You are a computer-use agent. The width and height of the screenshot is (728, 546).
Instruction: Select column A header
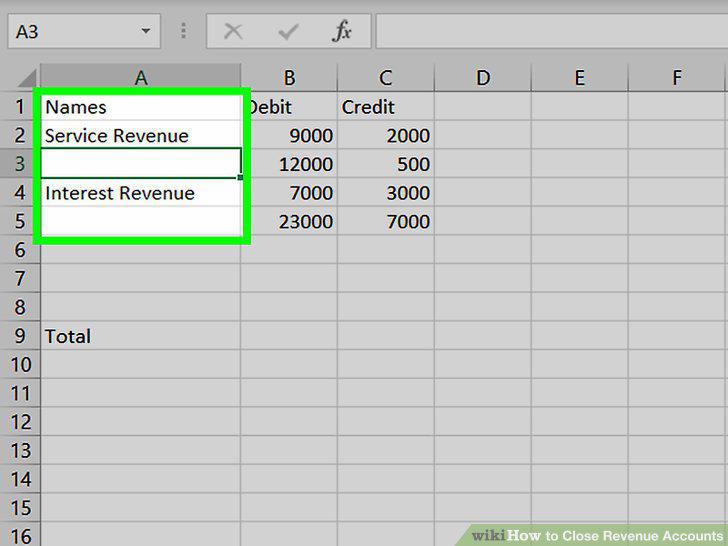141,78
